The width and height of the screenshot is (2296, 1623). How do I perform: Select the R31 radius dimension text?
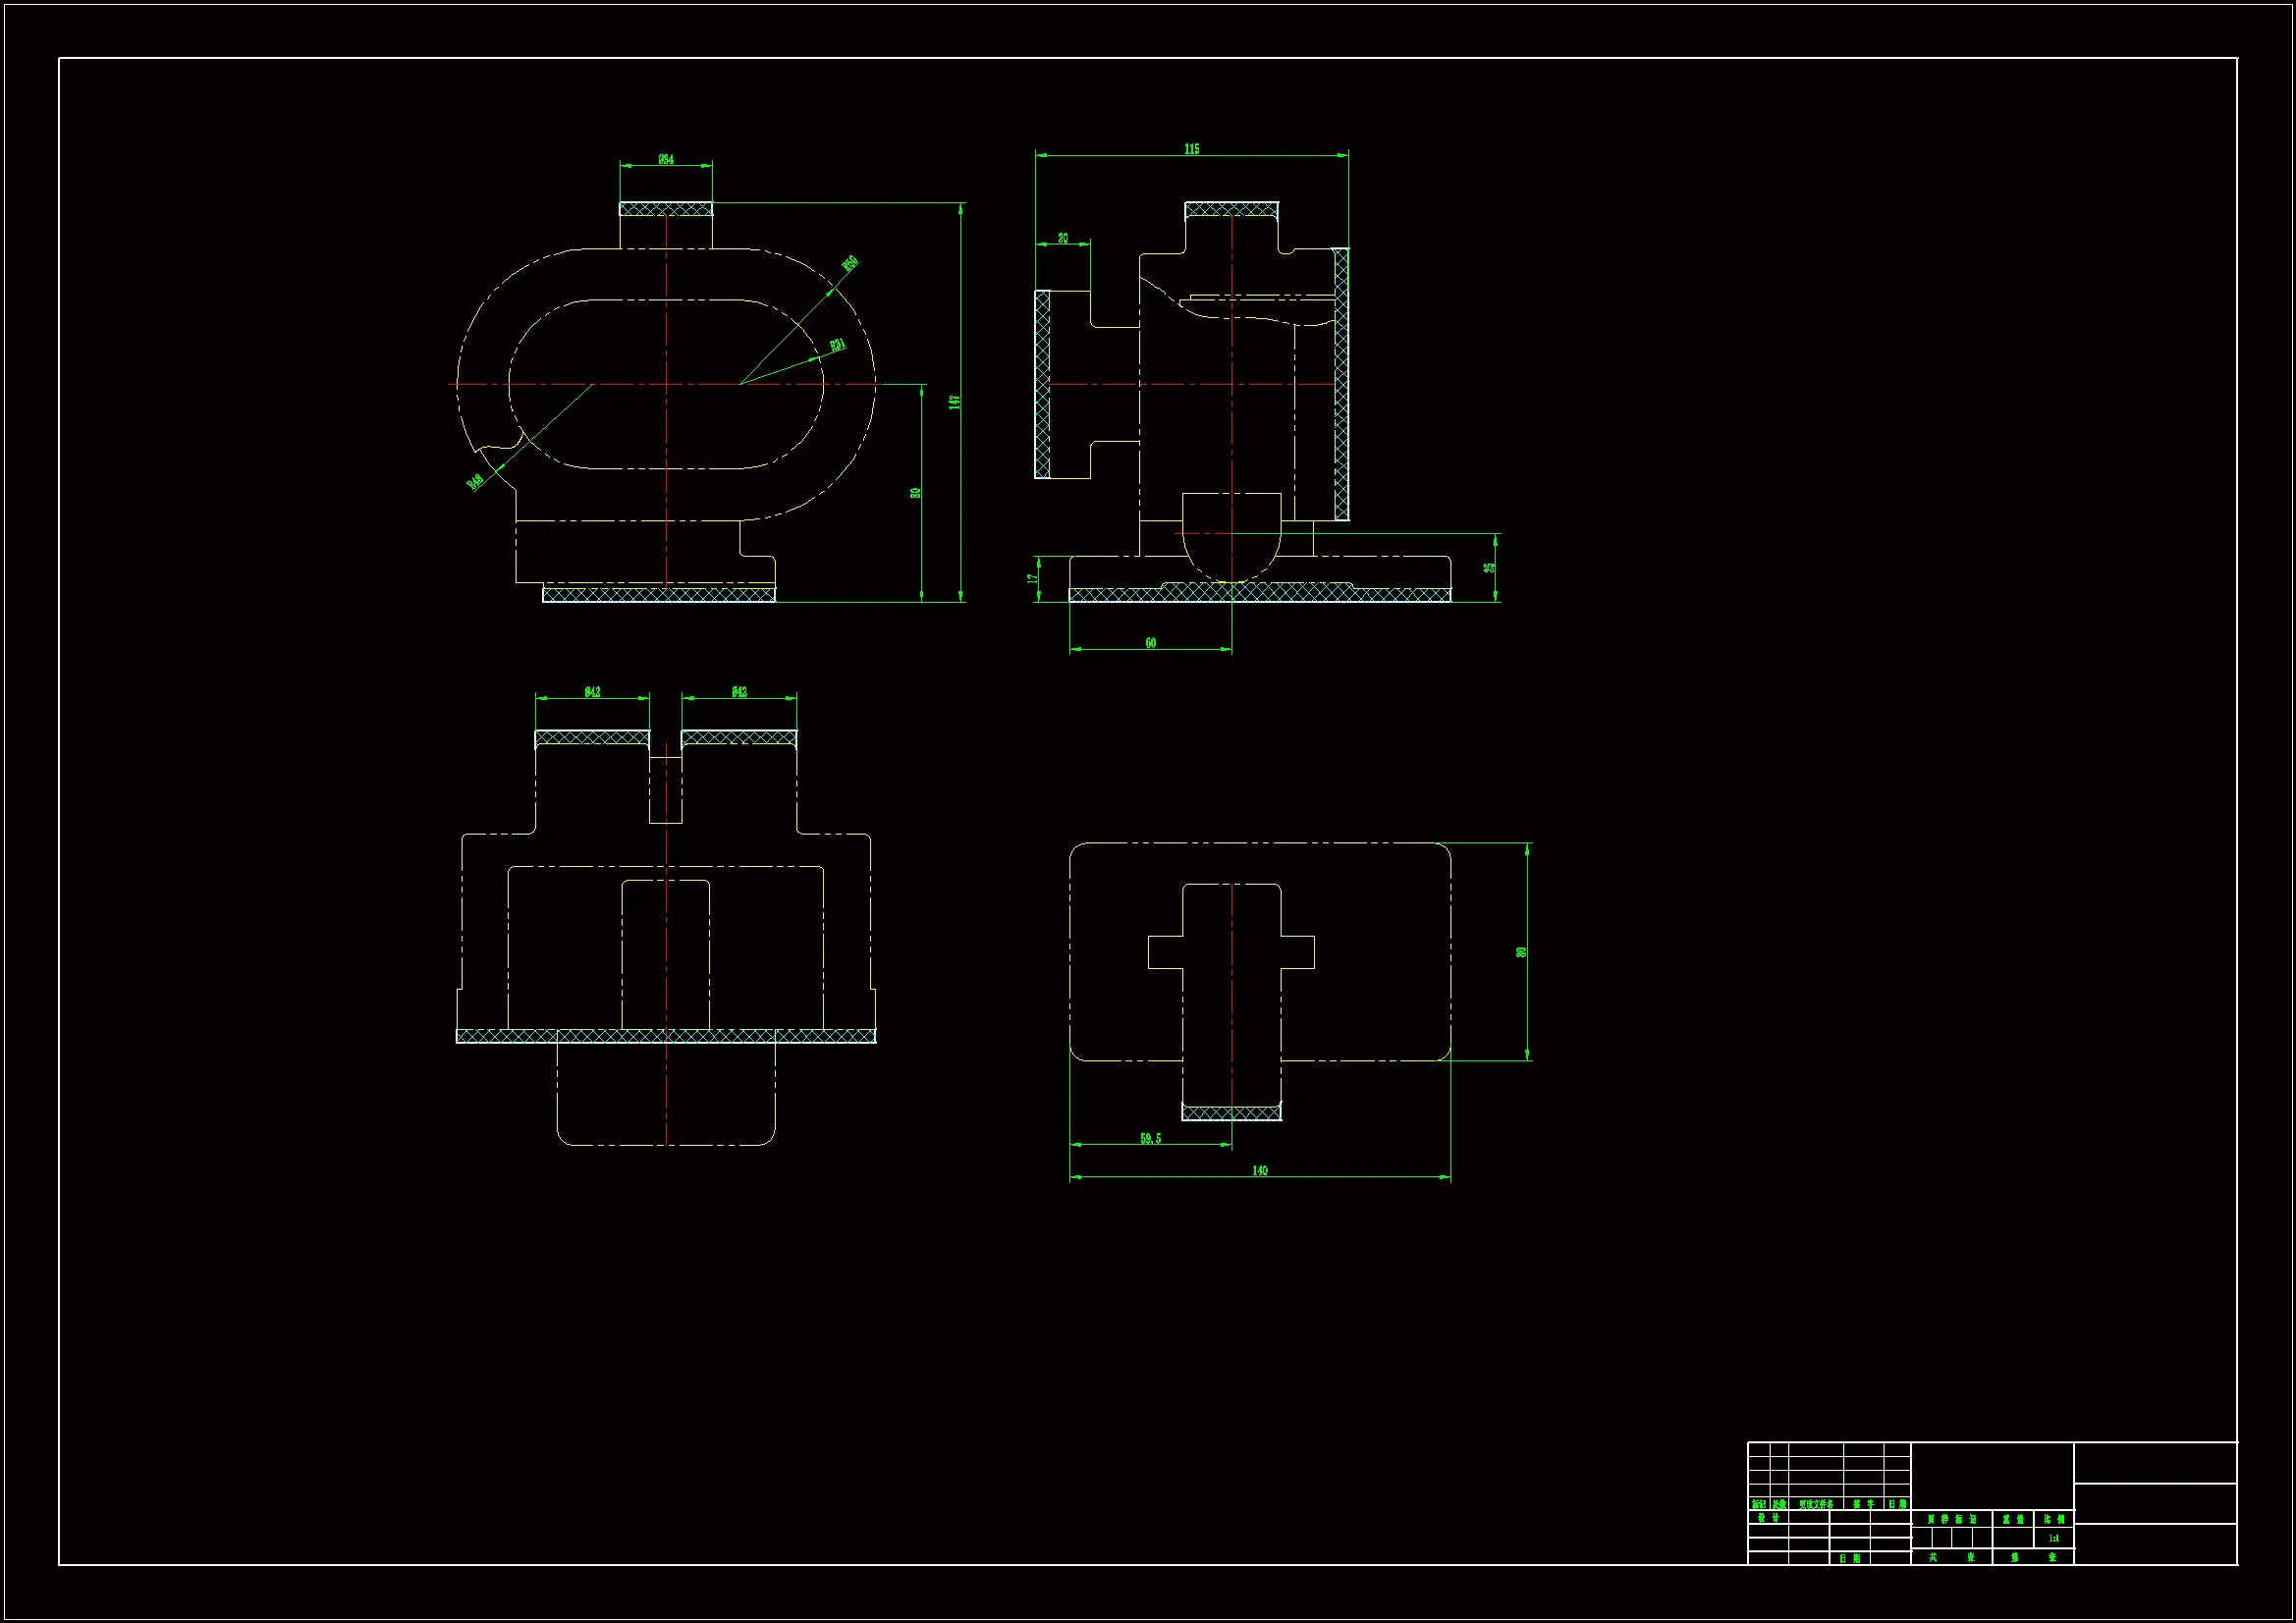click(x=838, y=345)
